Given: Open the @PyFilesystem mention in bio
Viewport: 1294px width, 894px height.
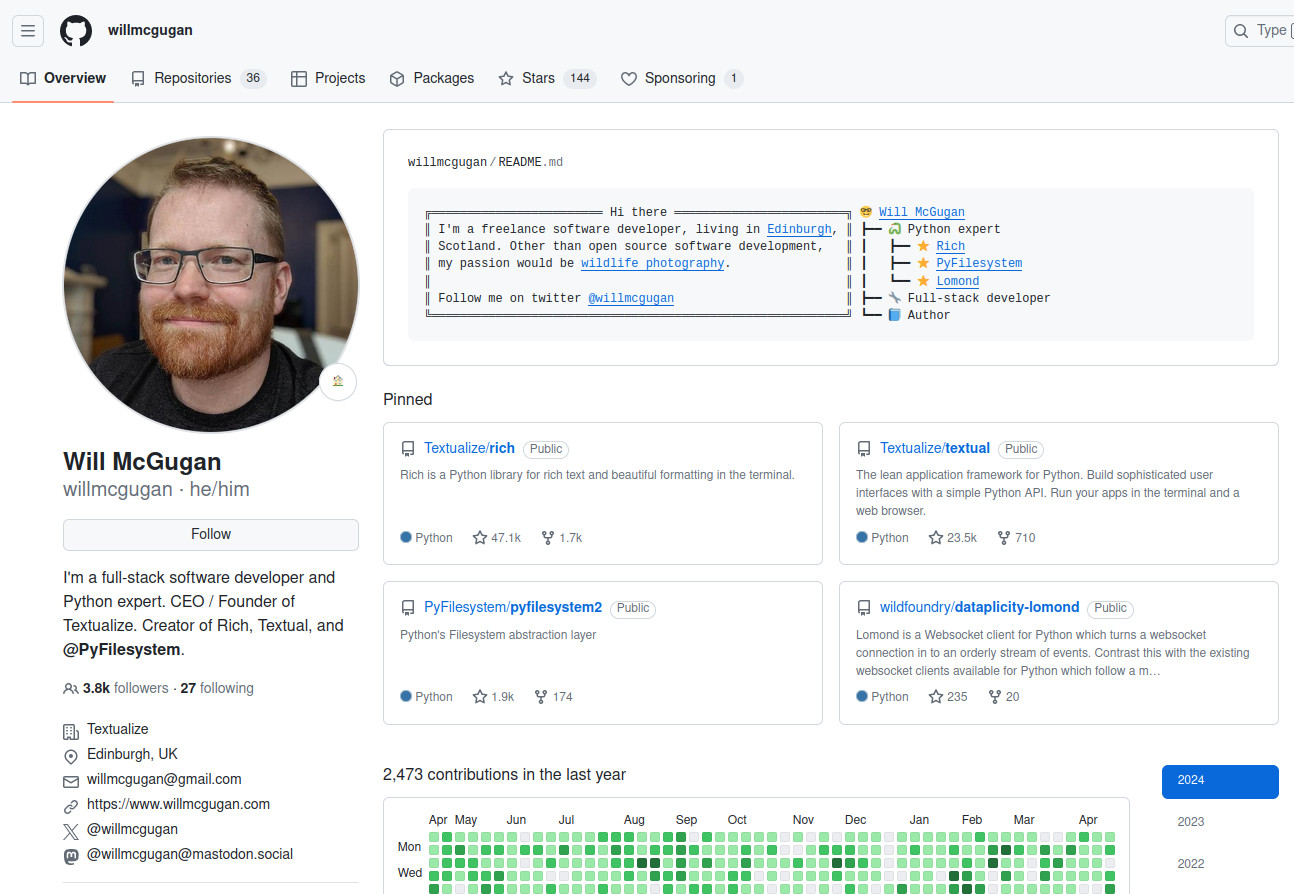Looking at the screenshot, I should [122, 650].
